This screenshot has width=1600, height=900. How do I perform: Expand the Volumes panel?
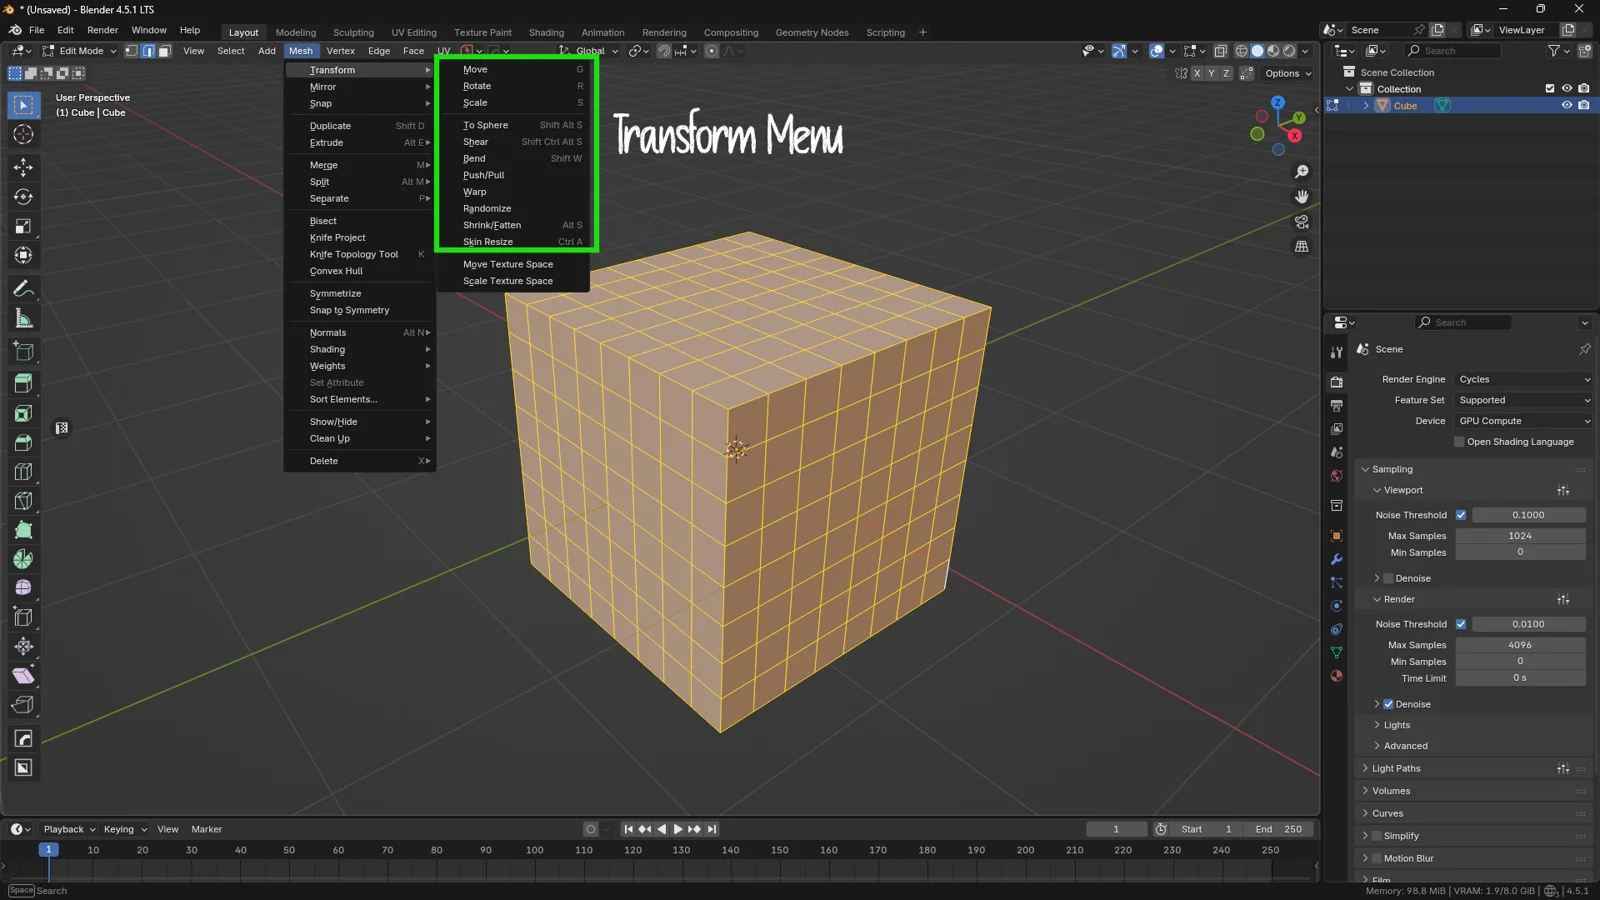coord(1390,791)
